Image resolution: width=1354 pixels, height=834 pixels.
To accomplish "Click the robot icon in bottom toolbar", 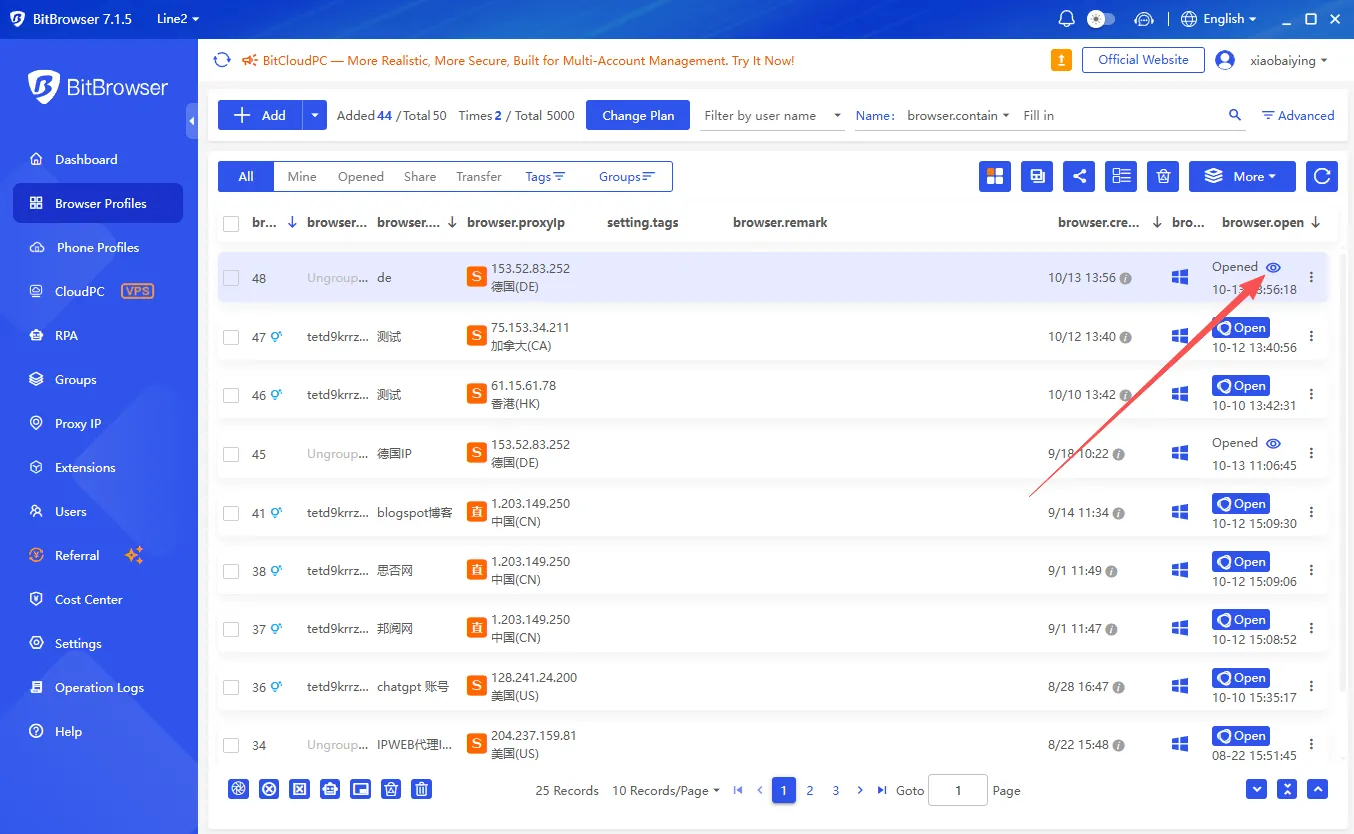I will click(x=329, y=789).
